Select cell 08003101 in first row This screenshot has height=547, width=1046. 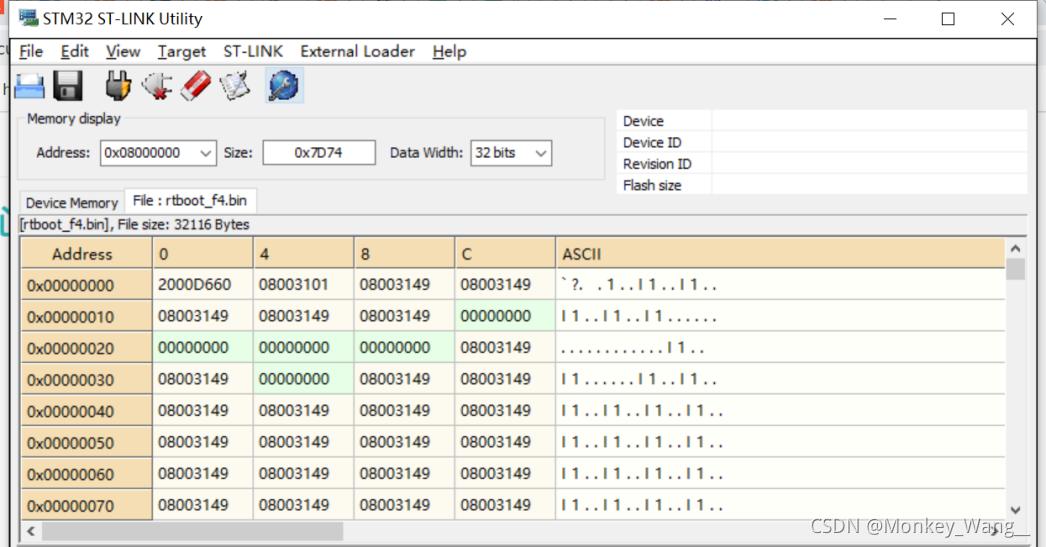[x=304, y=285]
